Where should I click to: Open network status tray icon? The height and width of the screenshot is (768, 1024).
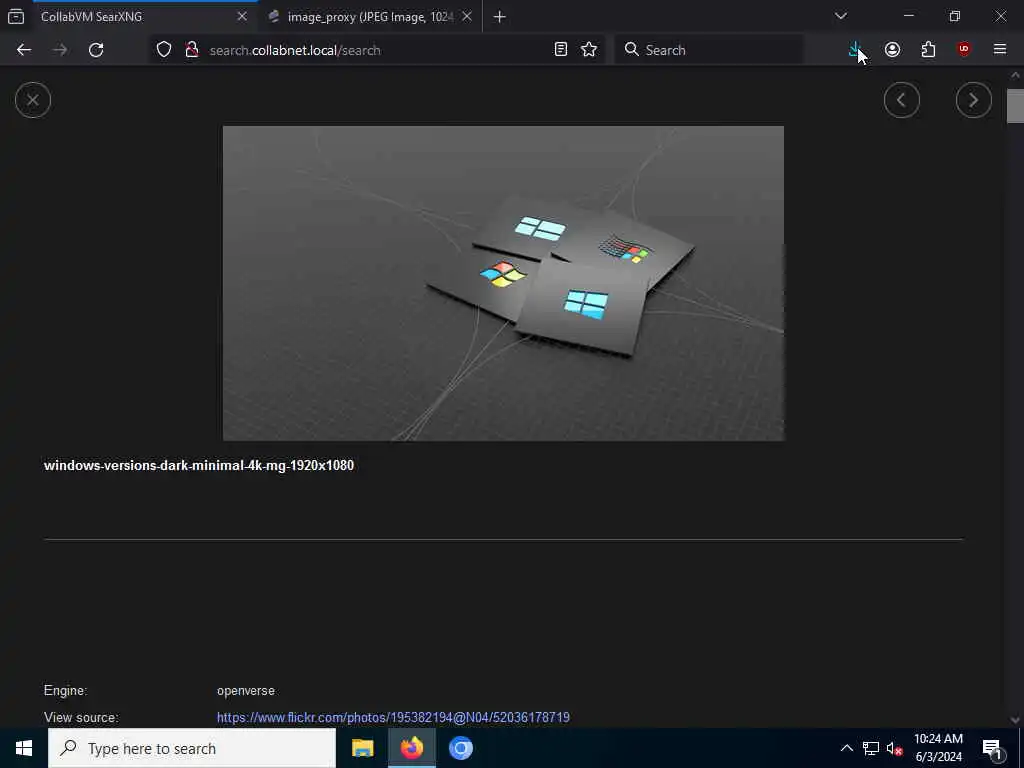pyautogui.click(x=871, y=748)
